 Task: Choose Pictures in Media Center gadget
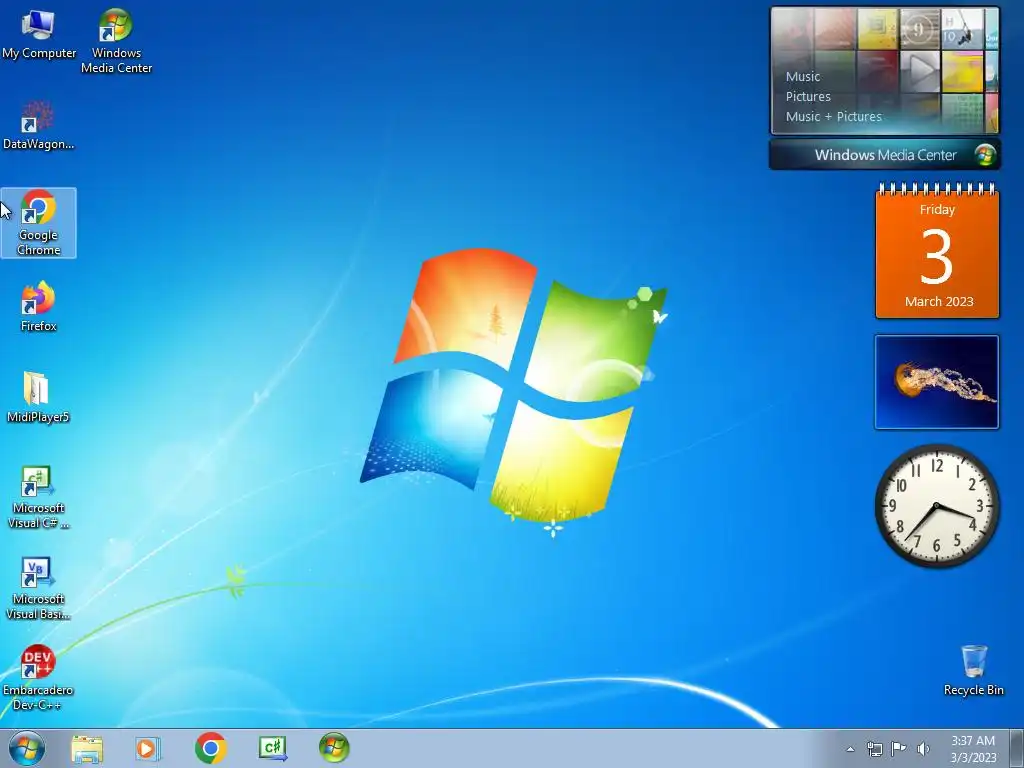tap(808, 97)
